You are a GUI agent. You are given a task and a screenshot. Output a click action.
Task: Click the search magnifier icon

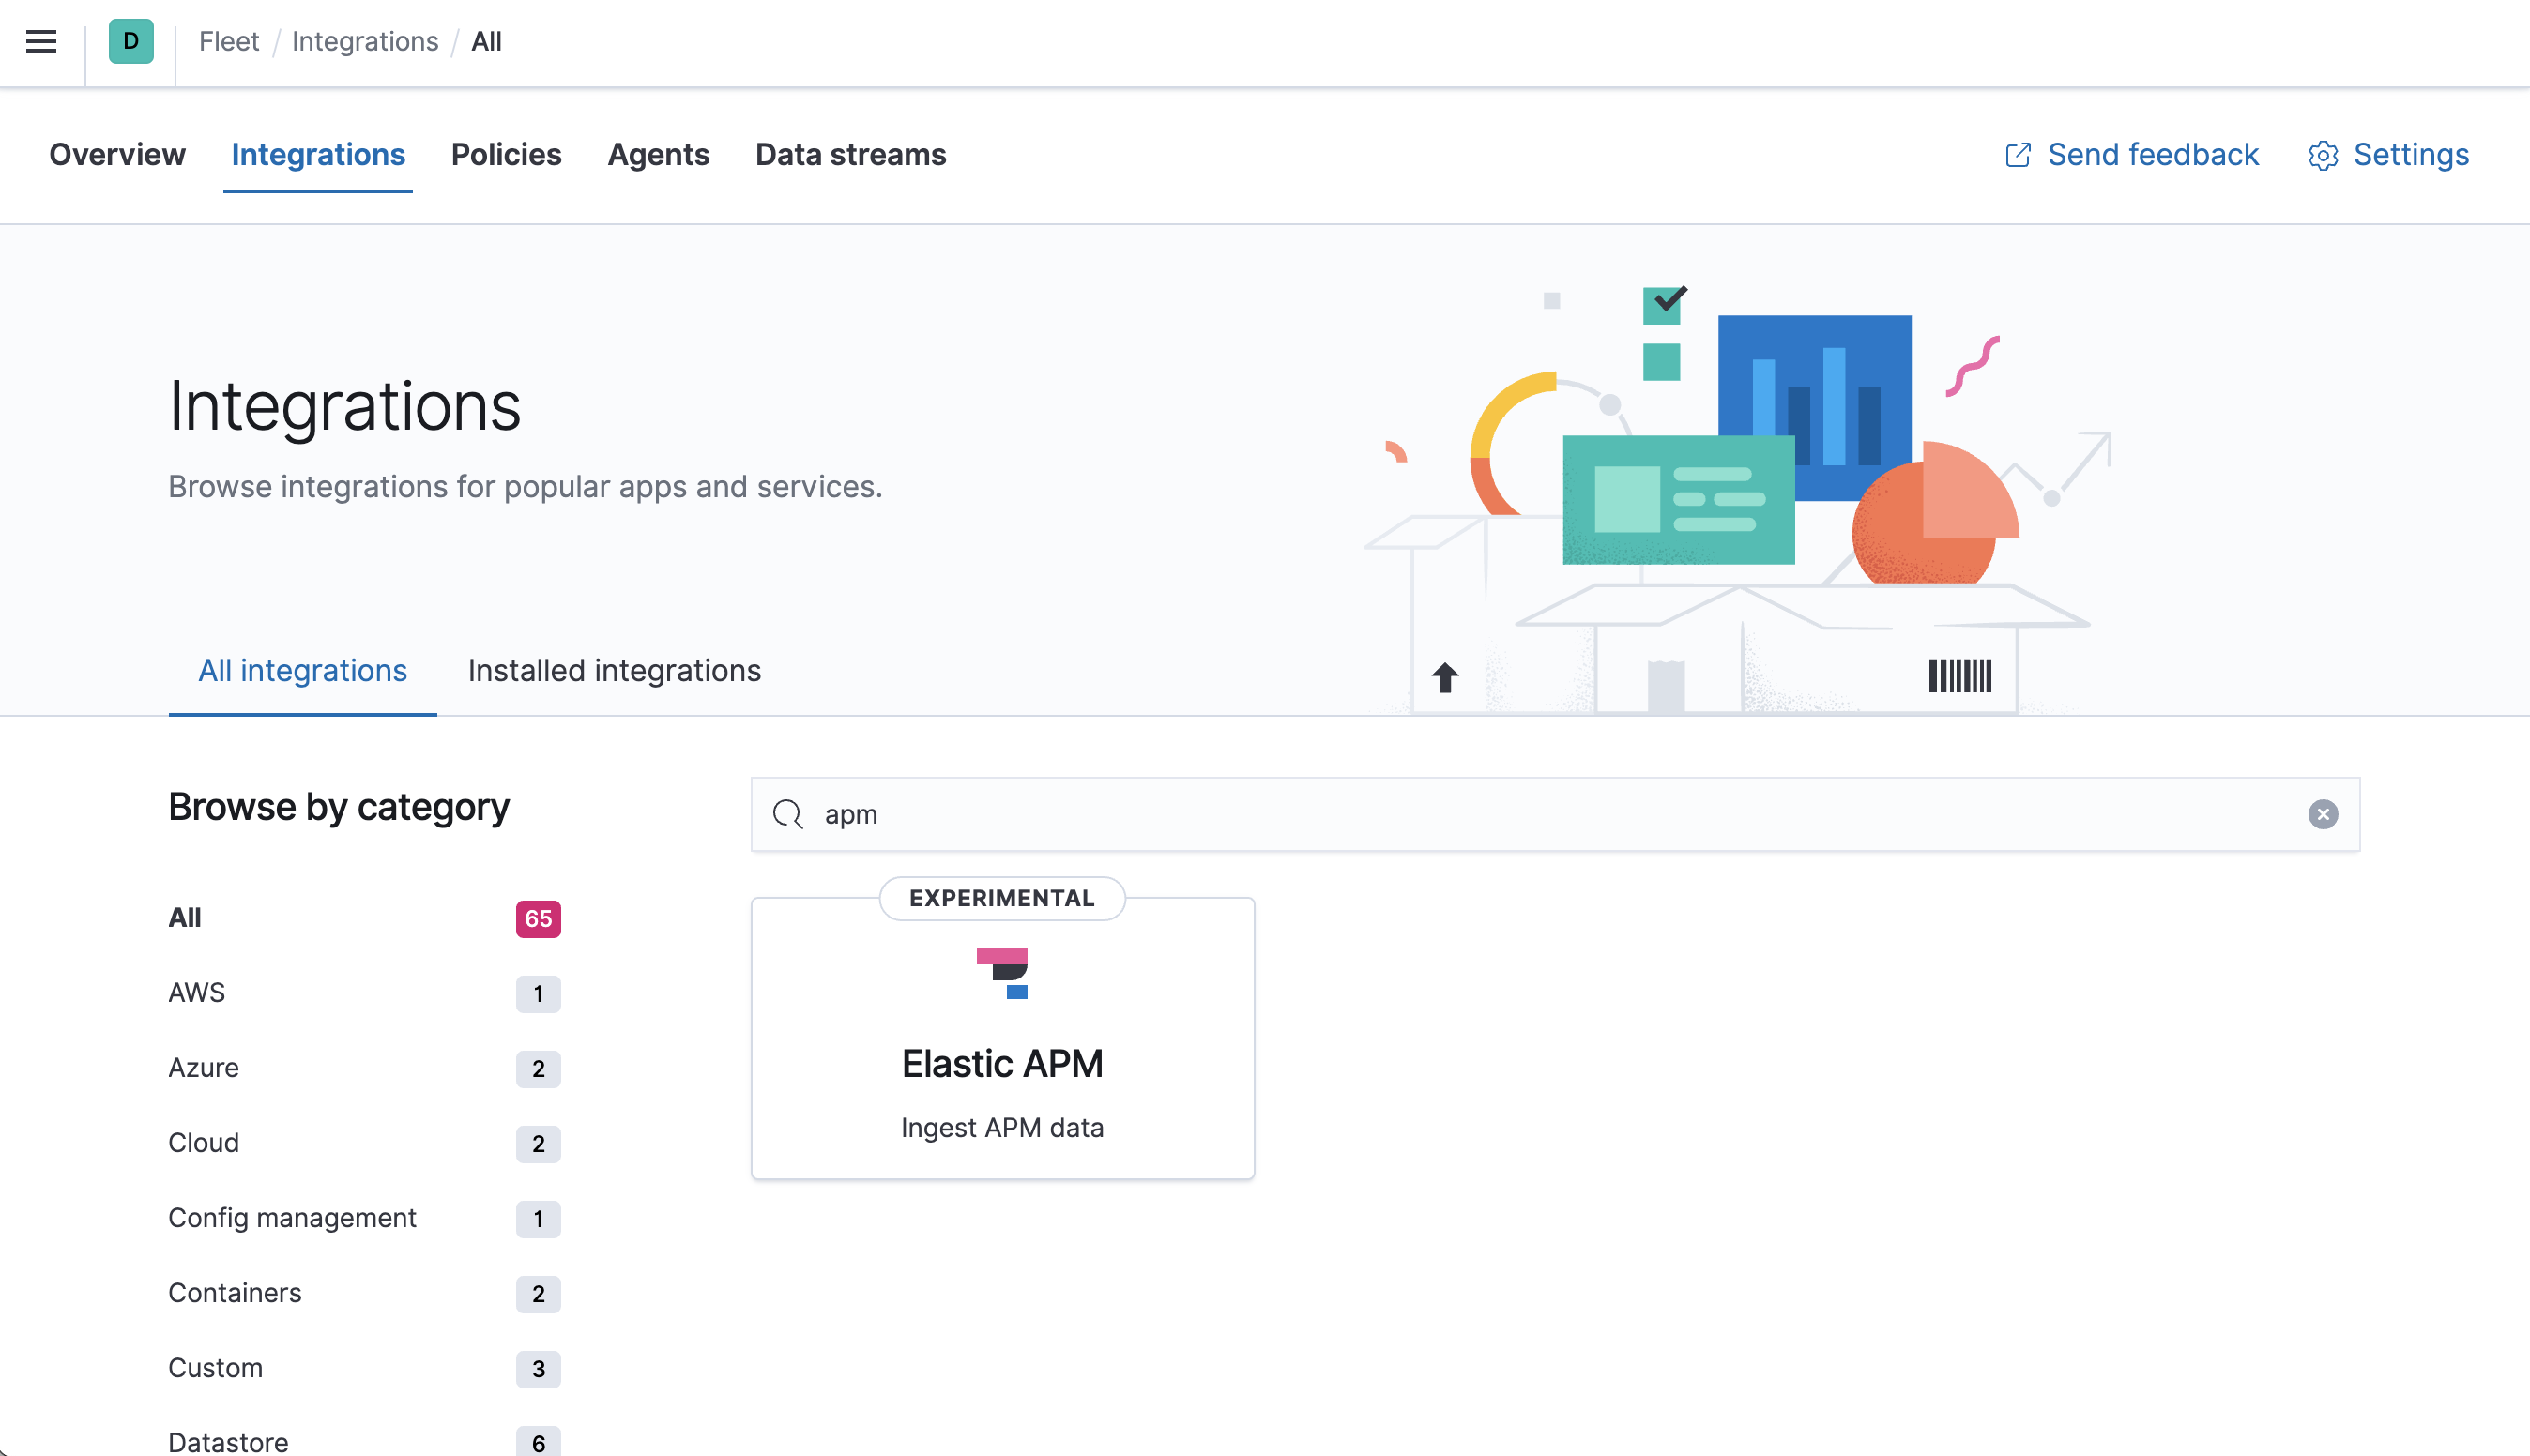[x=788, y=814]
